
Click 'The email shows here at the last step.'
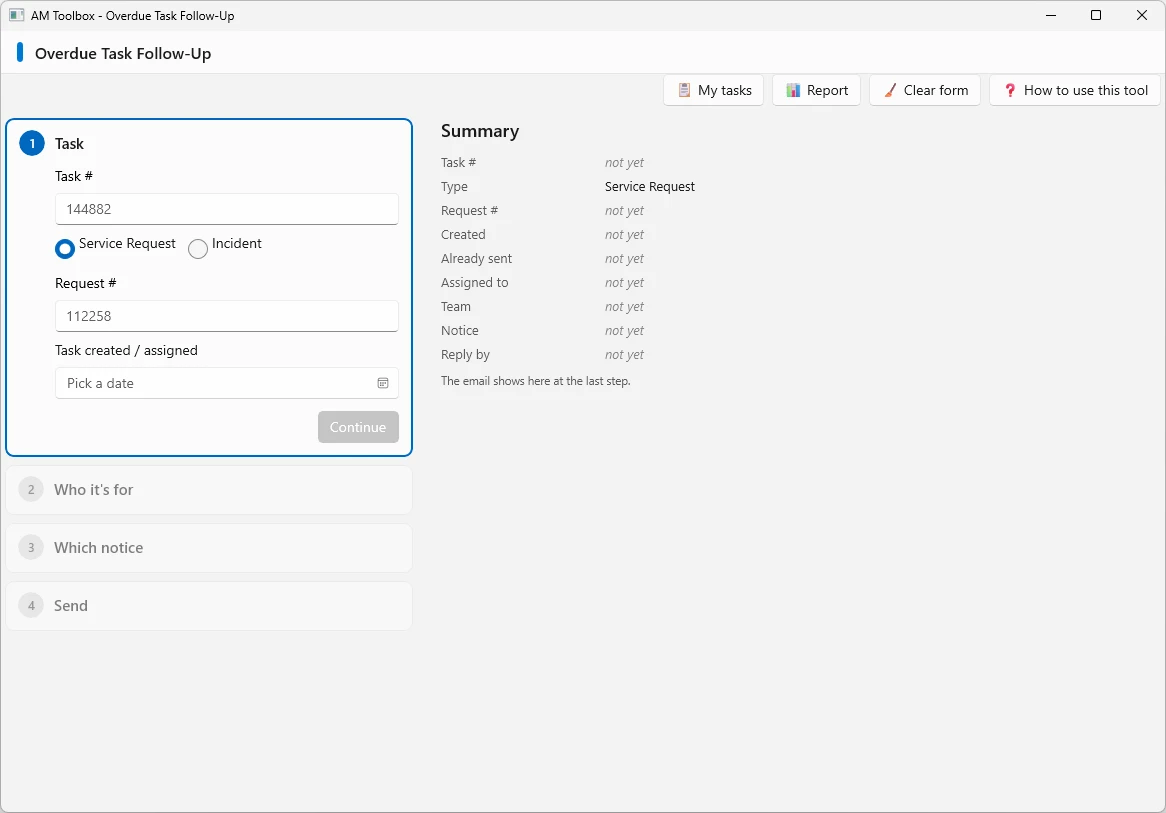click(535, 381)
